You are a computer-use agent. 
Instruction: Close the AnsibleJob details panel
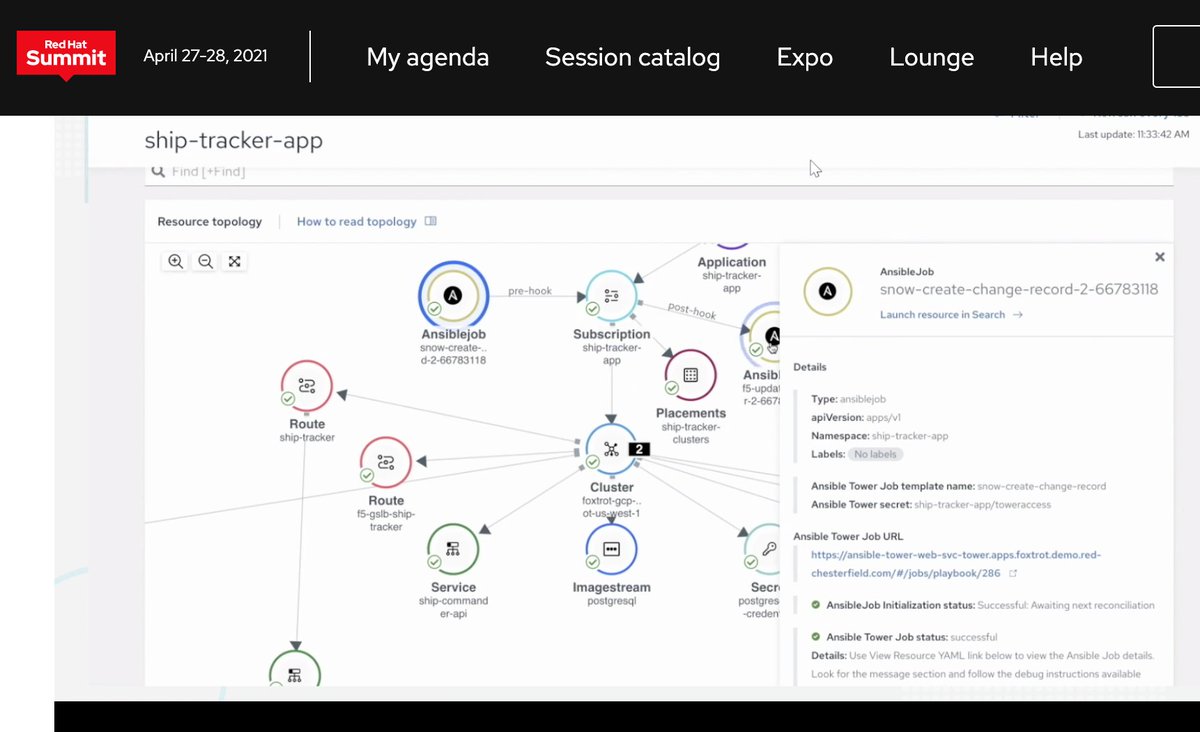tap(1160, 257)
